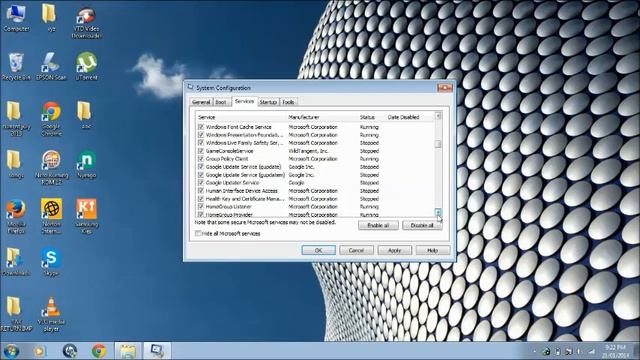This screenshot has width=640, height=360.
Task: Switch to the Startup tab
Action: 268,102
